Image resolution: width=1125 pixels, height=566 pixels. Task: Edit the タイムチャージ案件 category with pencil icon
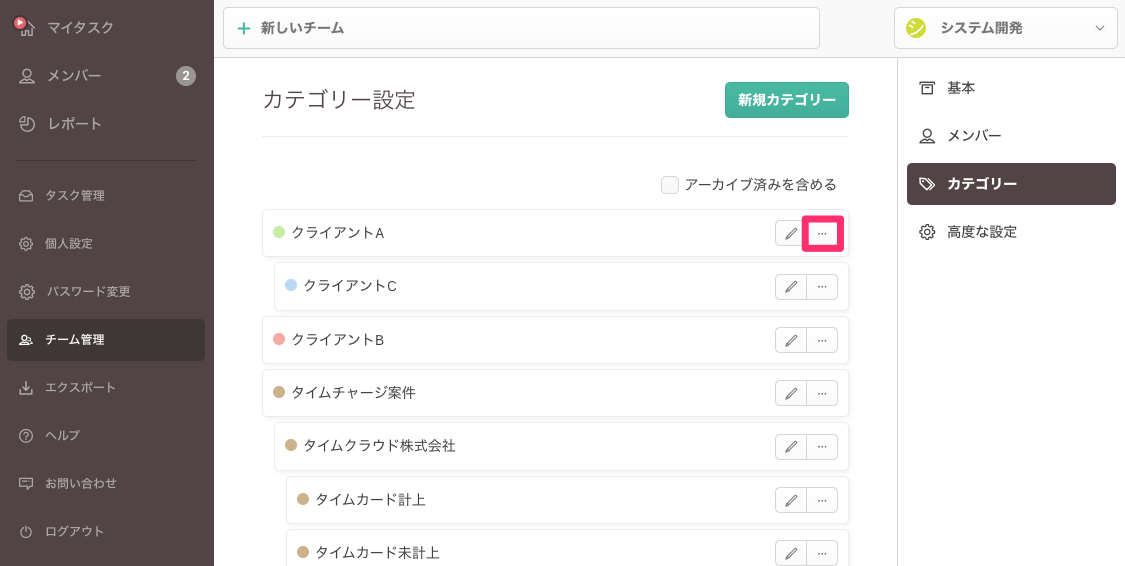pyautogui.click(x=791, y=393)
